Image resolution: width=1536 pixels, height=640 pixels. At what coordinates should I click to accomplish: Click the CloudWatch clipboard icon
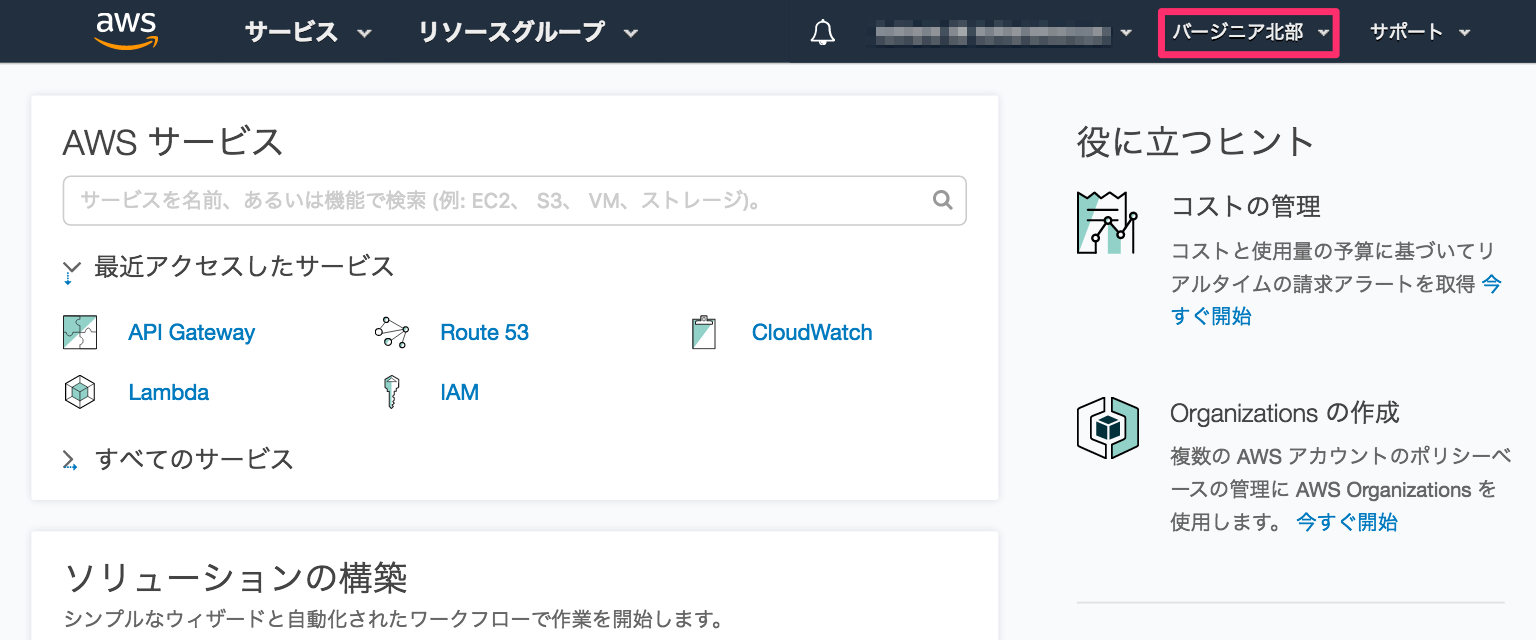(704, 332)
